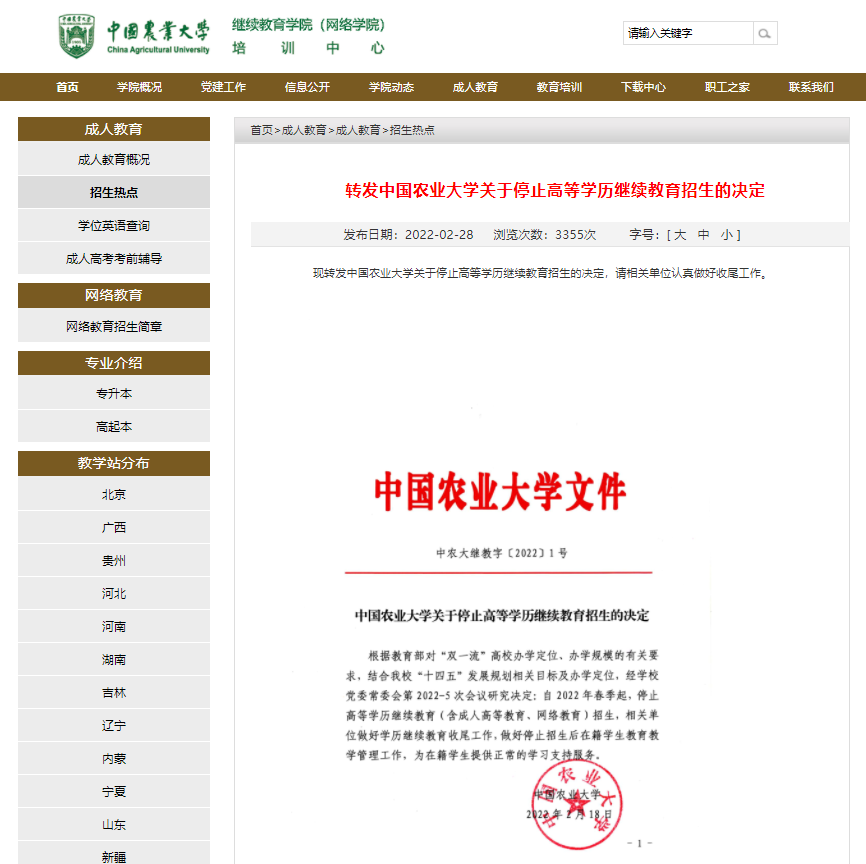Click 北京 in 教学站分布 list
This screenshot has height=864, width=866.
[x=112, y=493]
